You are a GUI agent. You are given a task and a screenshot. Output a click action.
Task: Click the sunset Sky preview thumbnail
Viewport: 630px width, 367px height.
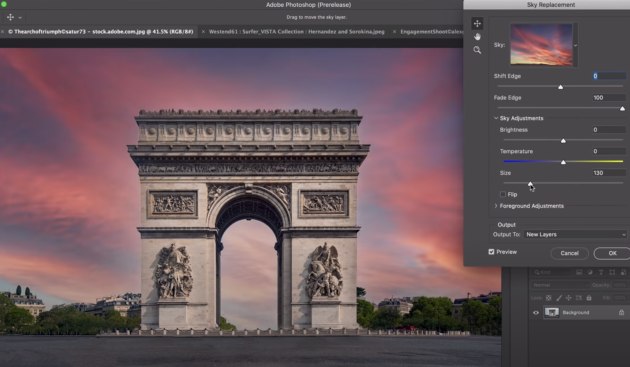541,44
